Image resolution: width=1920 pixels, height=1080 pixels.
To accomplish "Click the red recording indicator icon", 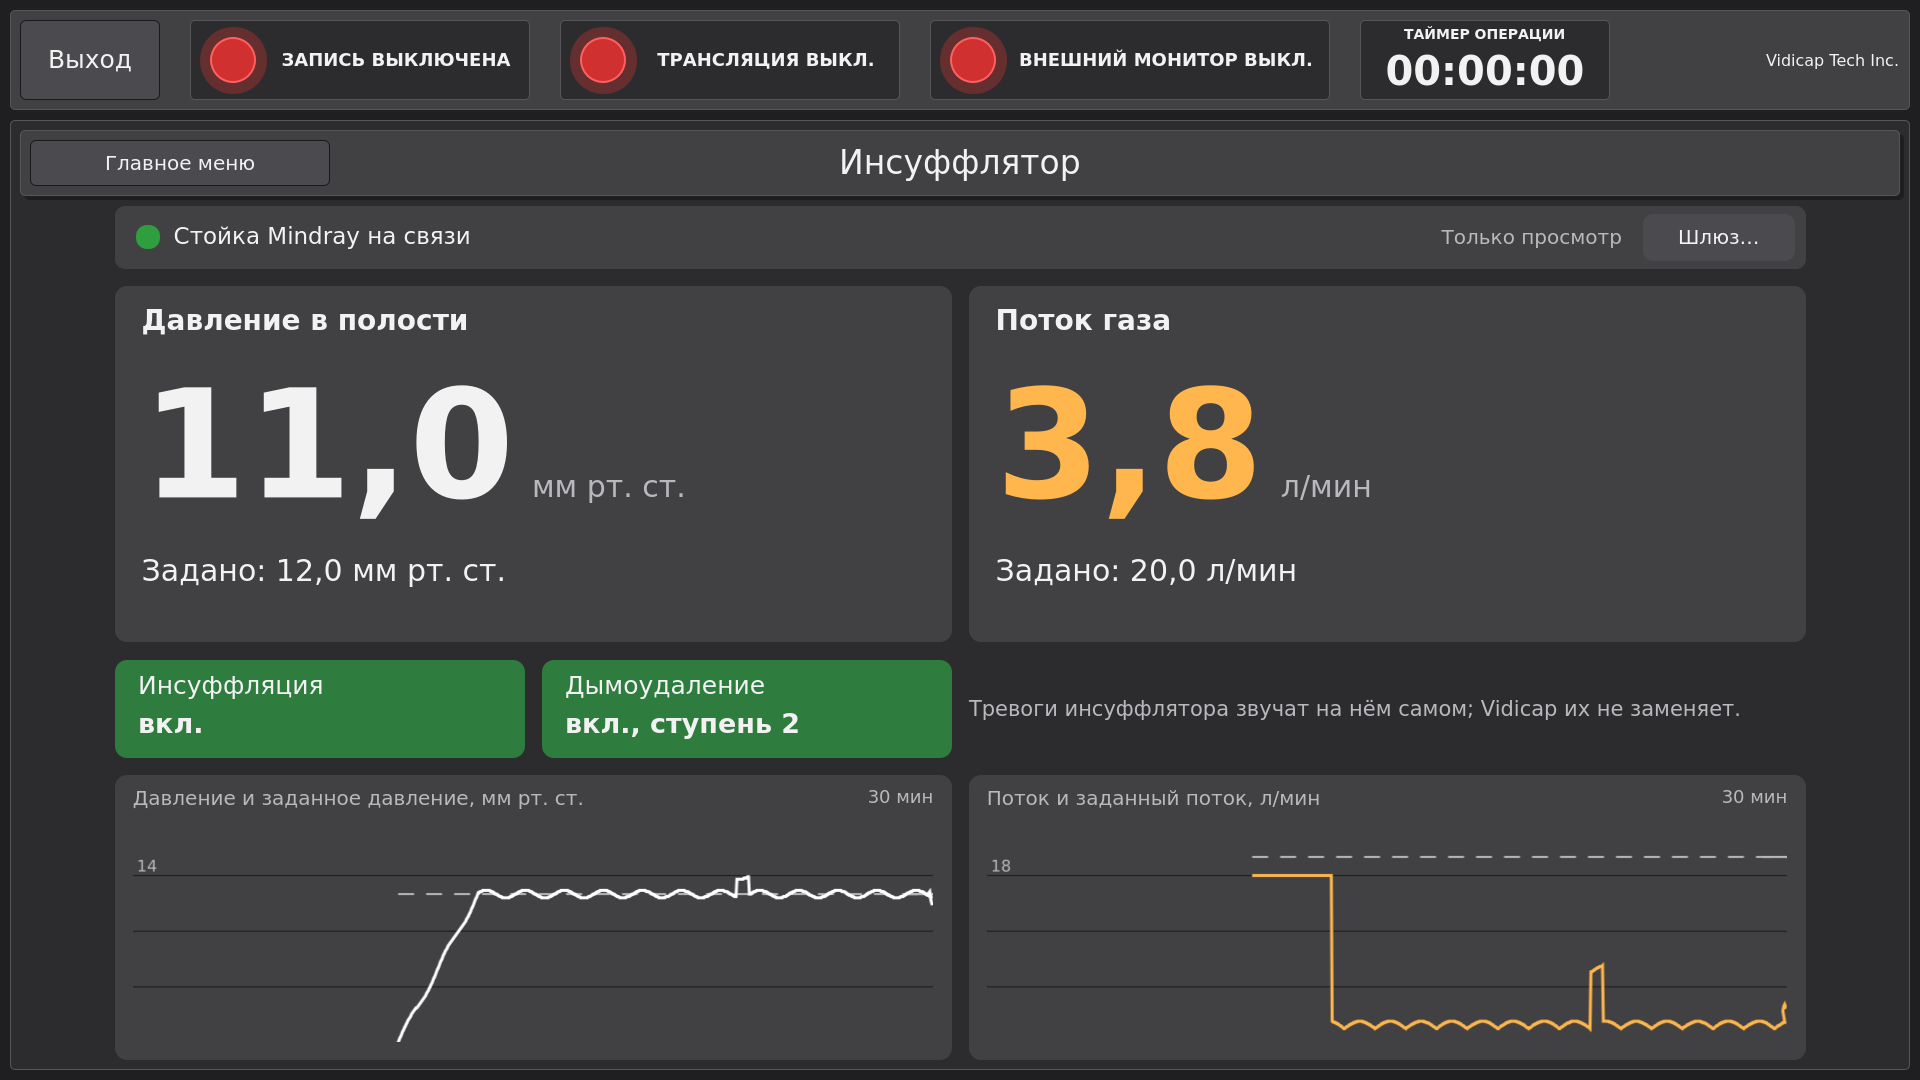I will [233, 60].
